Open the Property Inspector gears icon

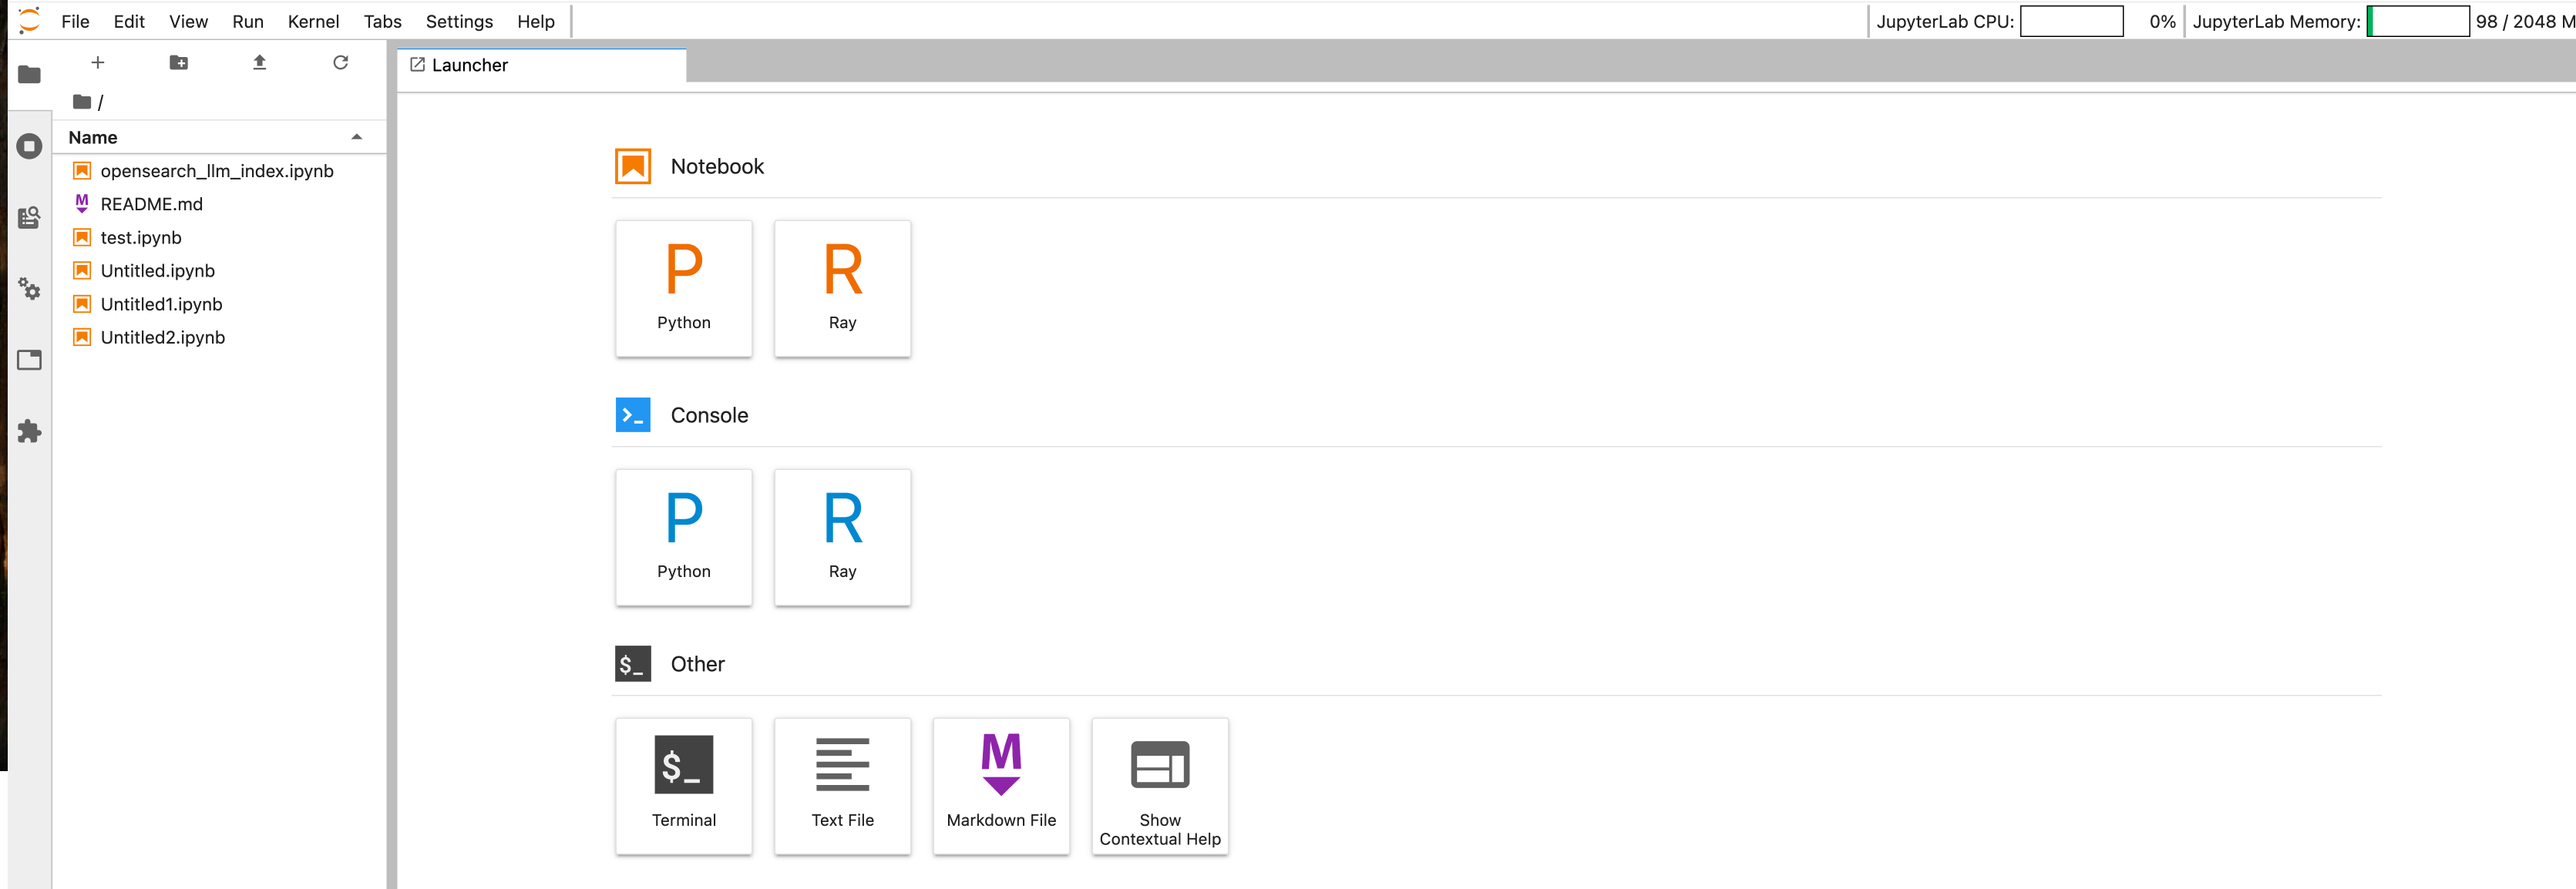[29, 290]
